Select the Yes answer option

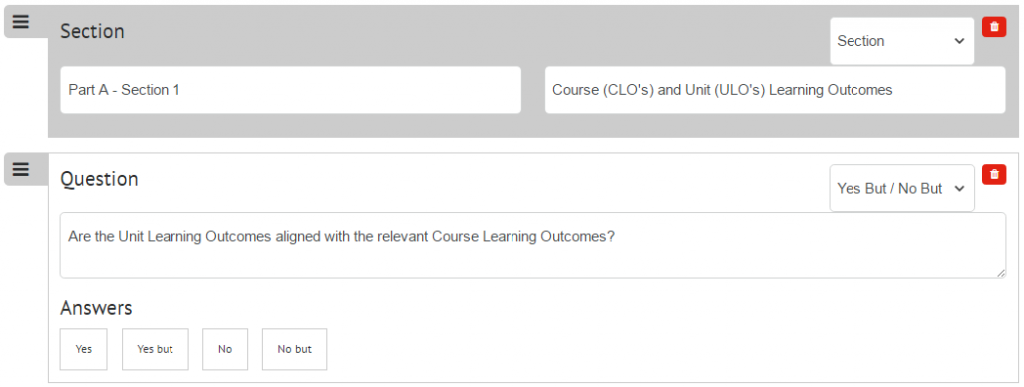point(84,349)
